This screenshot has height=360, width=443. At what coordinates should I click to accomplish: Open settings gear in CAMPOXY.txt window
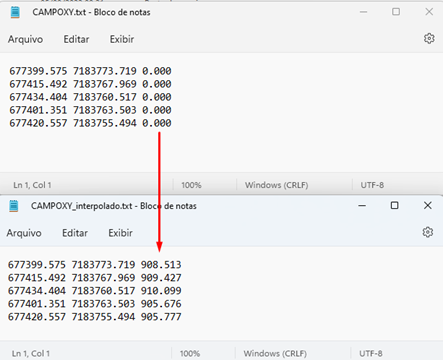pos(429,39)
